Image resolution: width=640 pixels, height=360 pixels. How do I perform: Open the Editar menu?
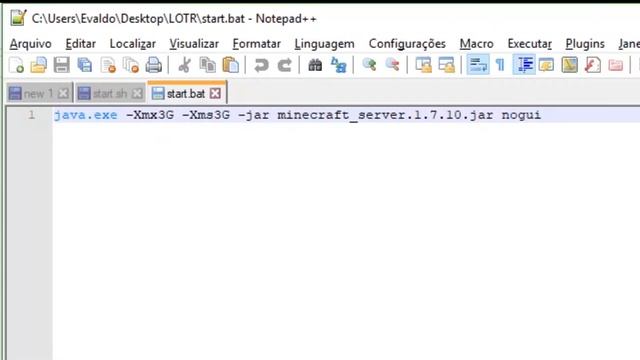(x=80, y=44)
